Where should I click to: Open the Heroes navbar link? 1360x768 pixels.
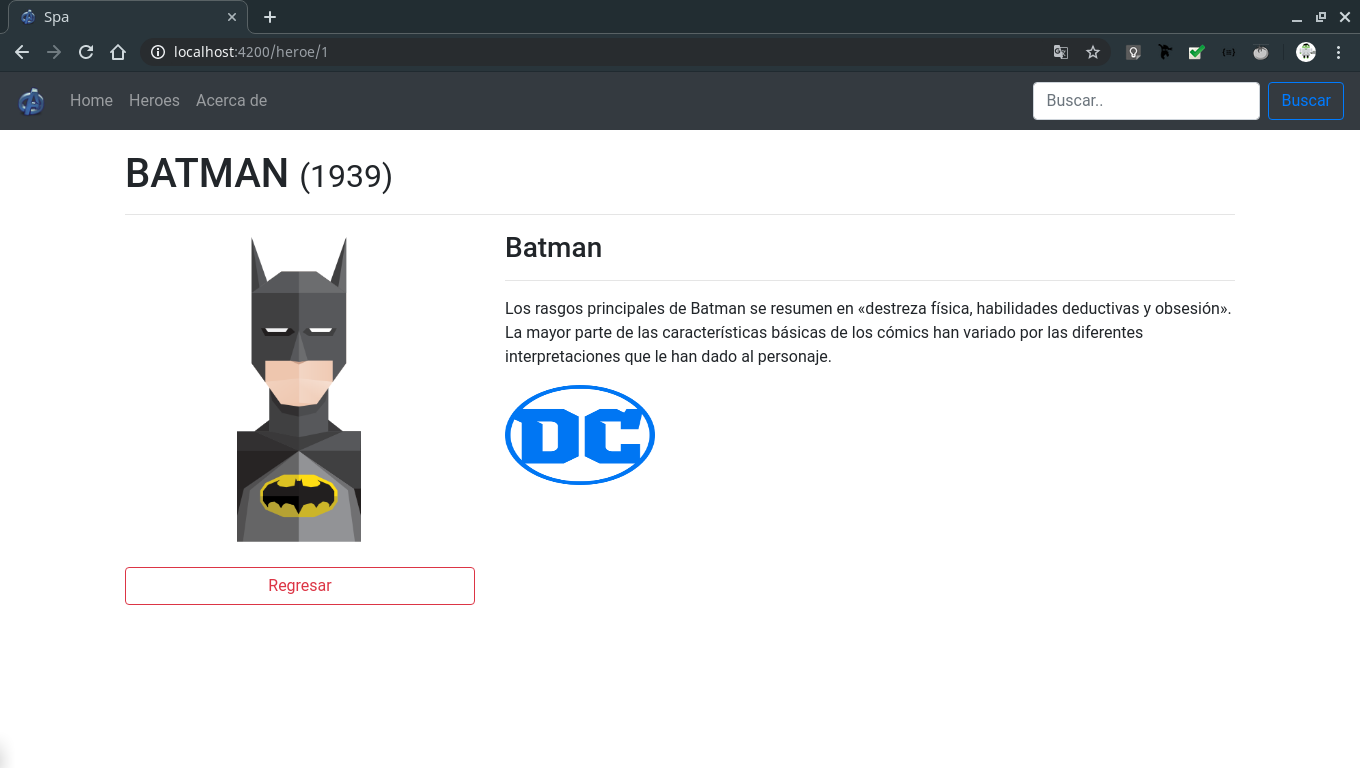(x=154, y=100)
